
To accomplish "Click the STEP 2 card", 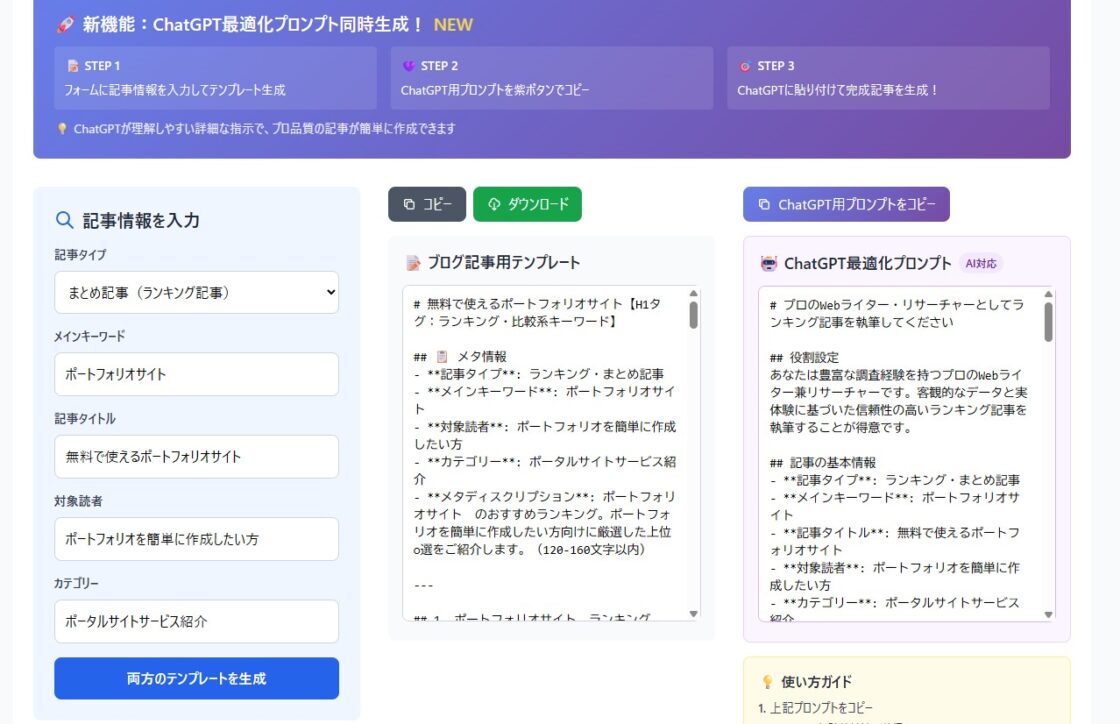I will [x=551, y=78].
